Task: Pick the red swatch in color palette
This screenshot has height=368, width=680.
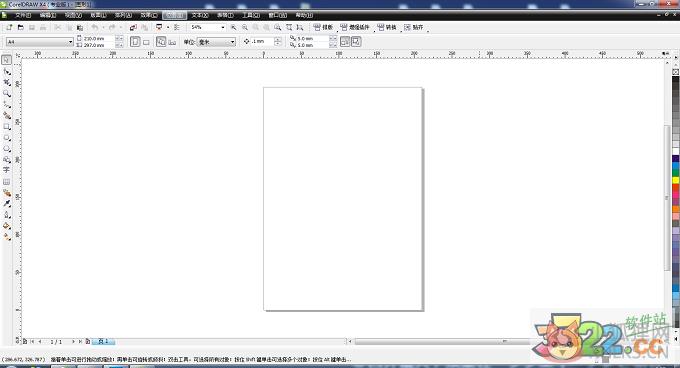Action: pos(675,188)
